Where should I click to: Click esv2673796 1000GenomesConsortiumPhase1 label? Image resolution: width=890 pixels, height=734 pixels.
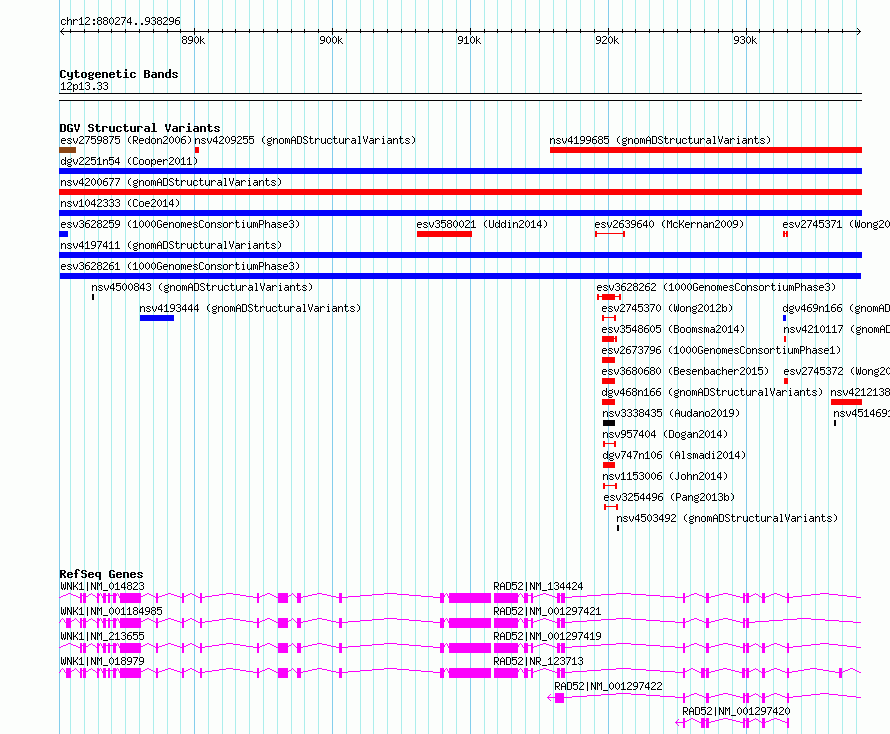tap(721, 350)
